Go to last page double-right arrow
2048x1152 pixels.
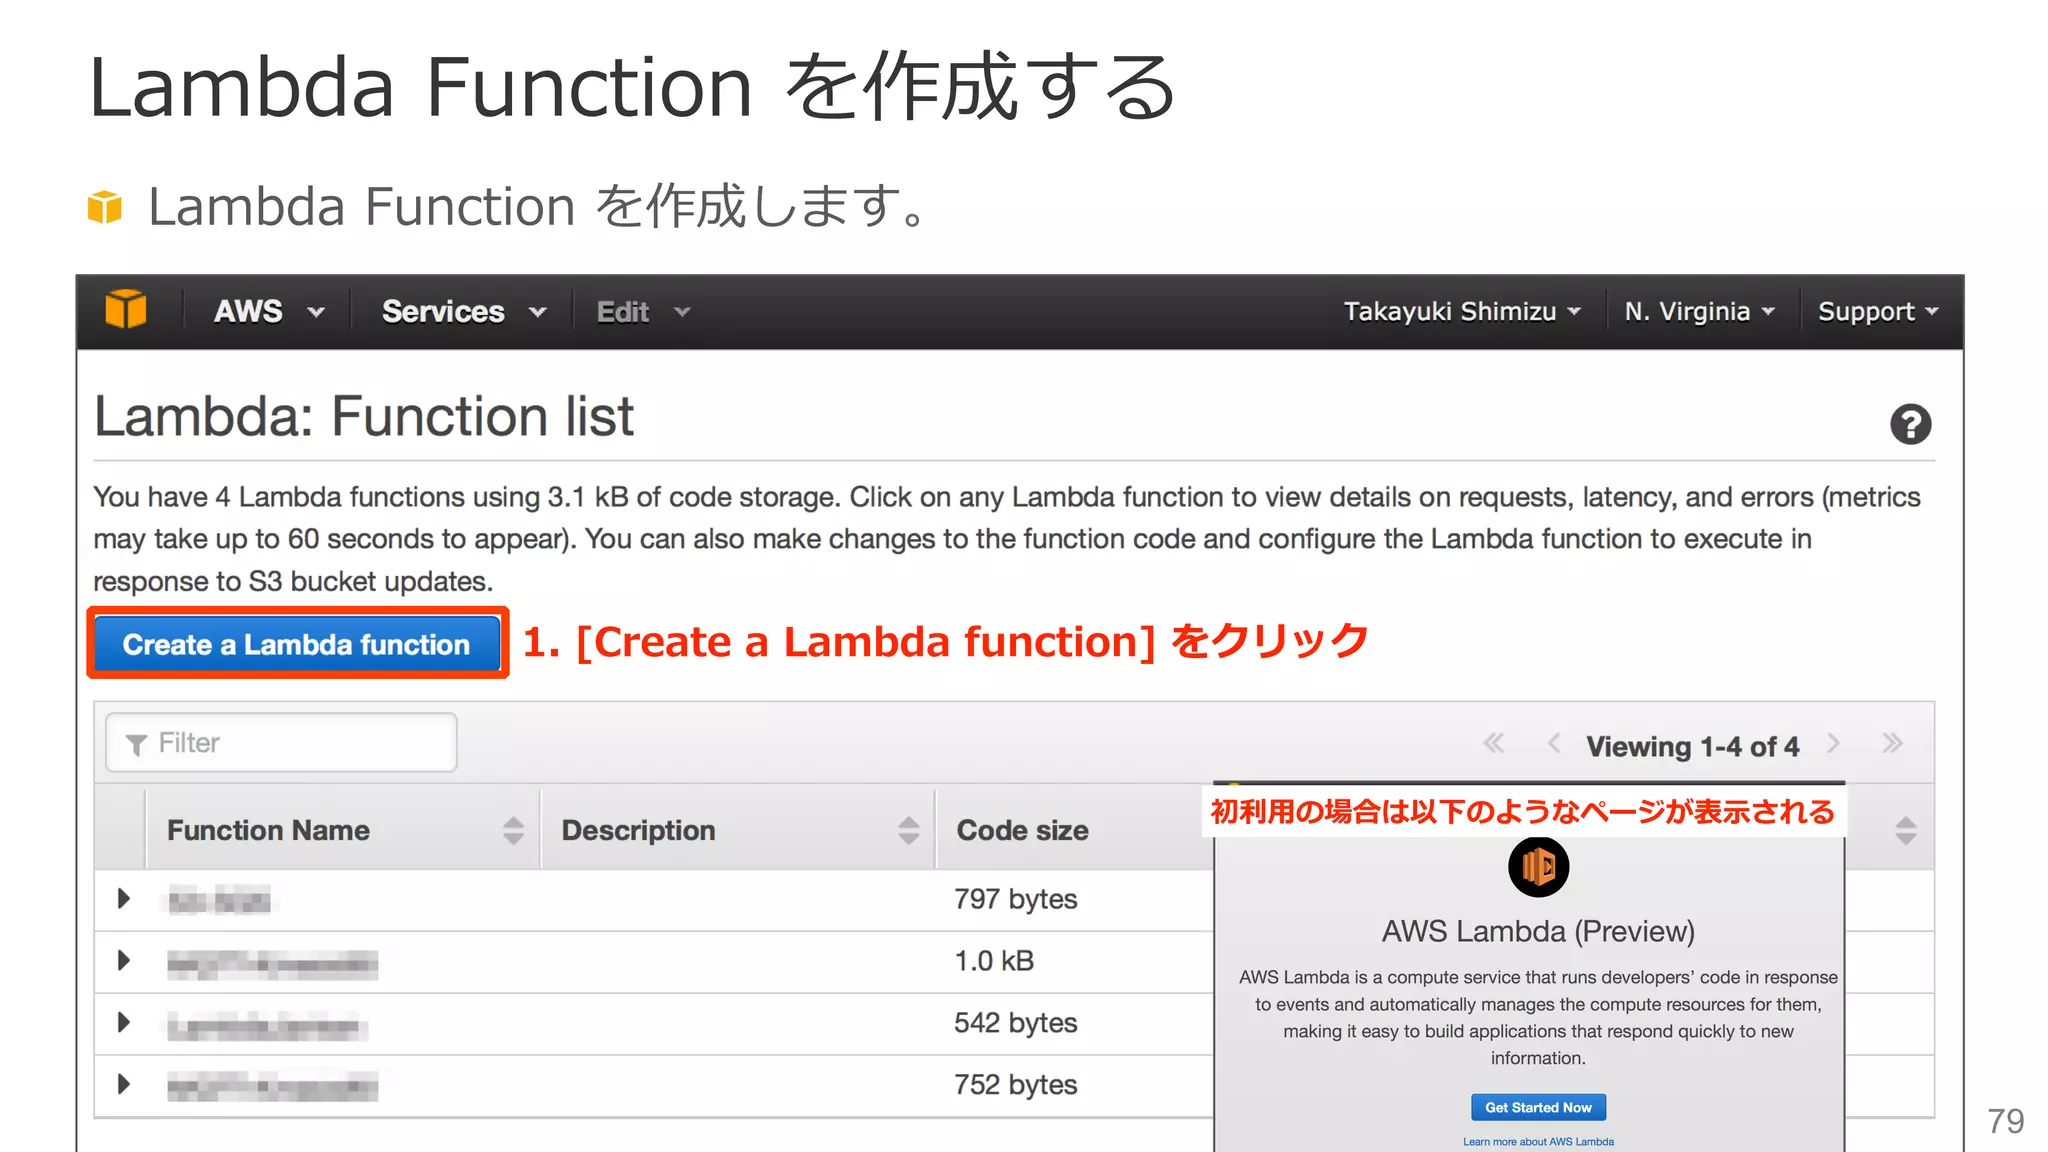1892,743
